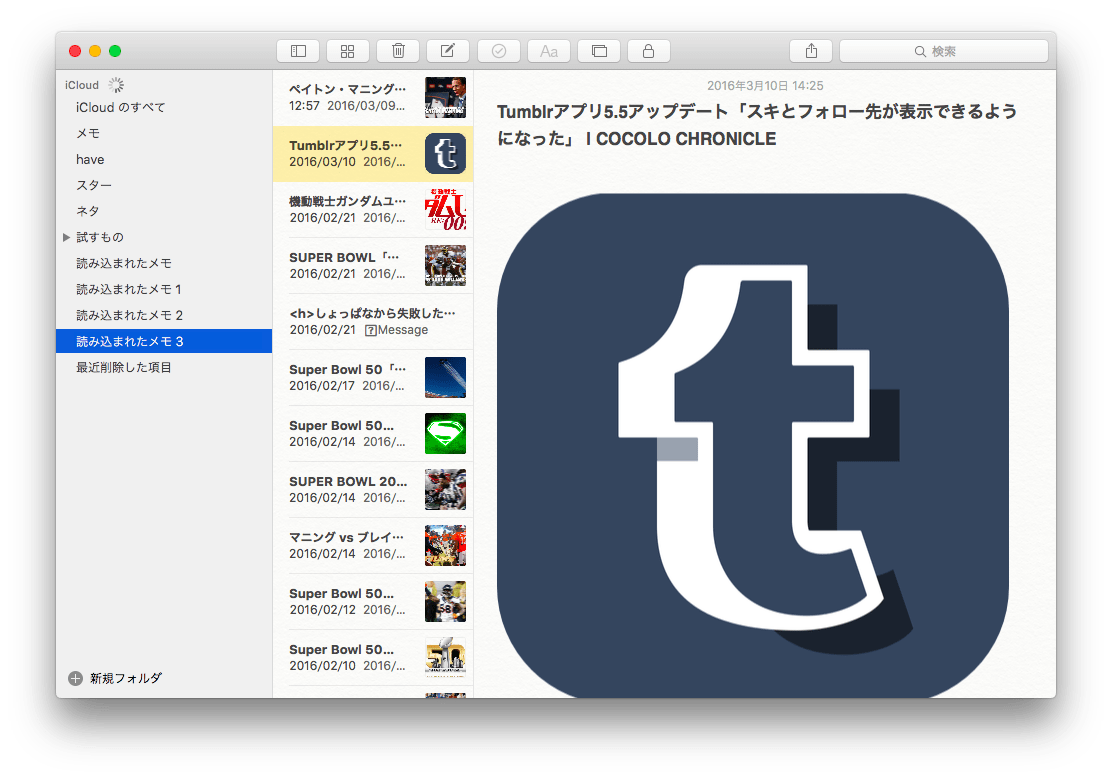The image size is (1112, 778).
Task: Open the have folder
Action: (164, 160)
